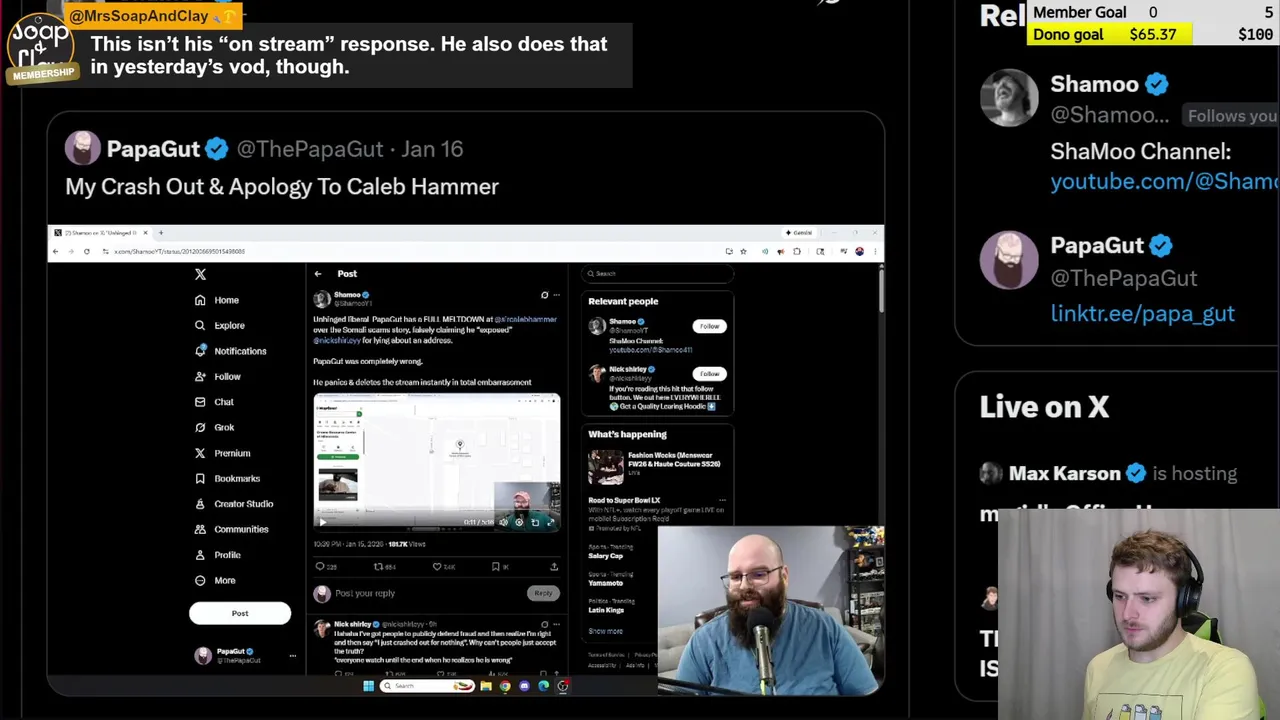The height and width of the screenshot is (720, 1280).
Task: Click Show more under trends
Action: click(605, 631)
